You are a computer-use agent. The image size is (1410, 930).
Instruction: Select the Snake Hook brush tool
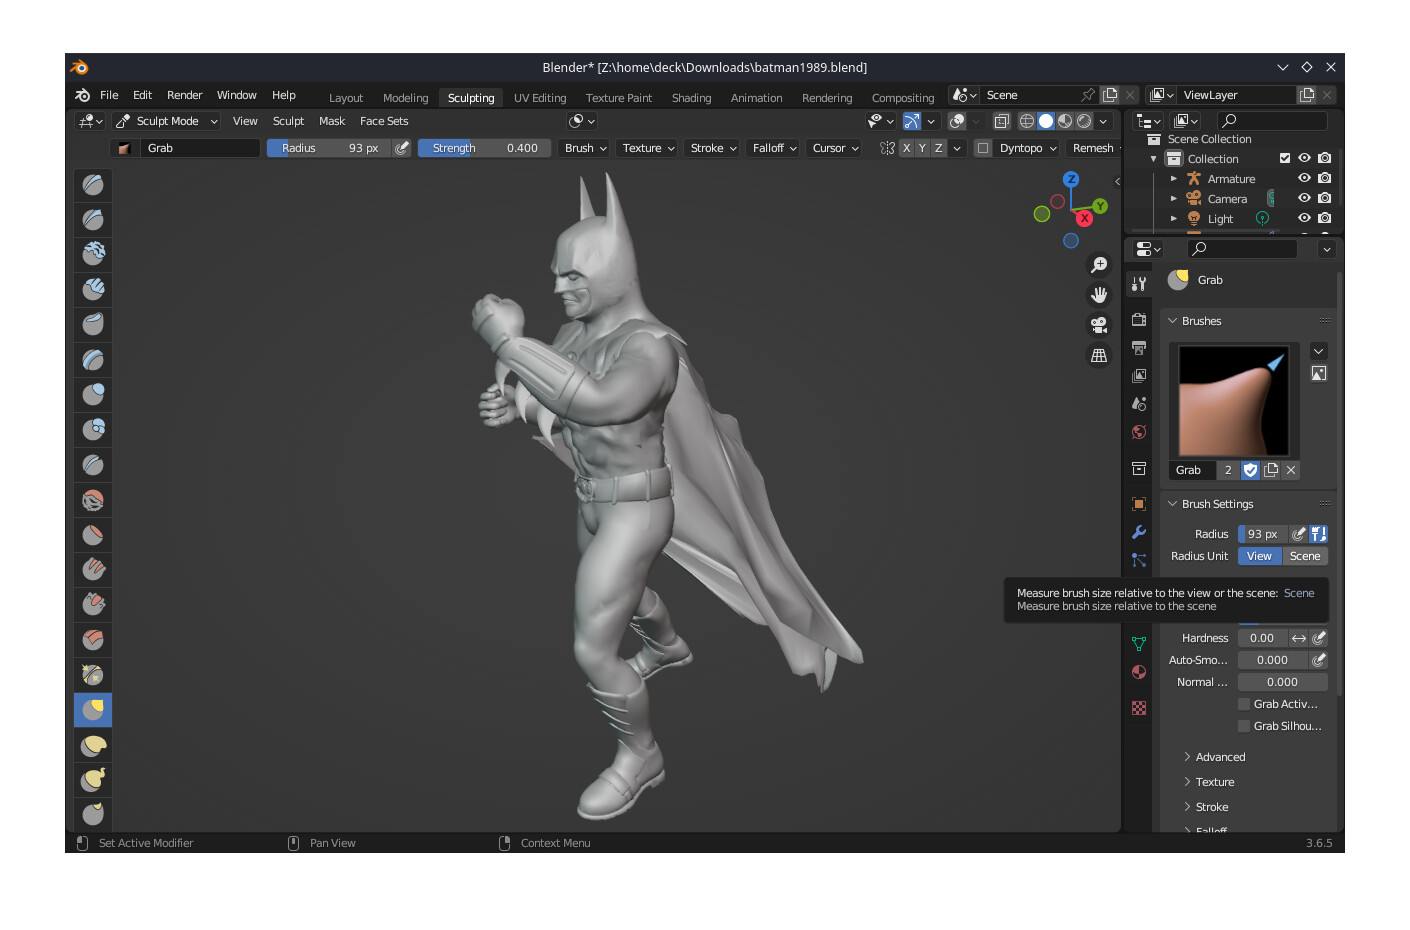93,780
